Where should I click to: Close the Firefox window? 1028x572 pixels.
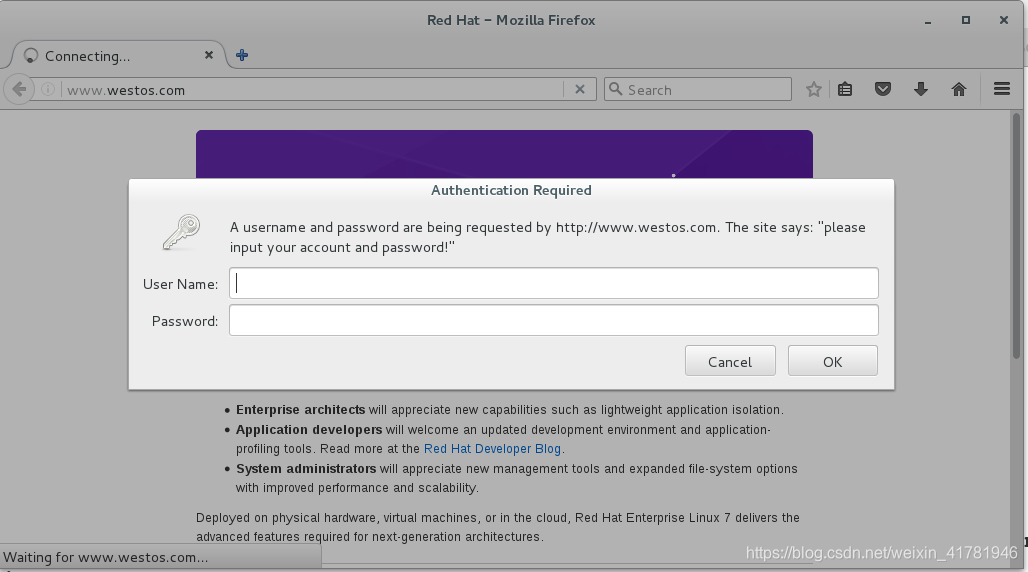coord(1004,20)
